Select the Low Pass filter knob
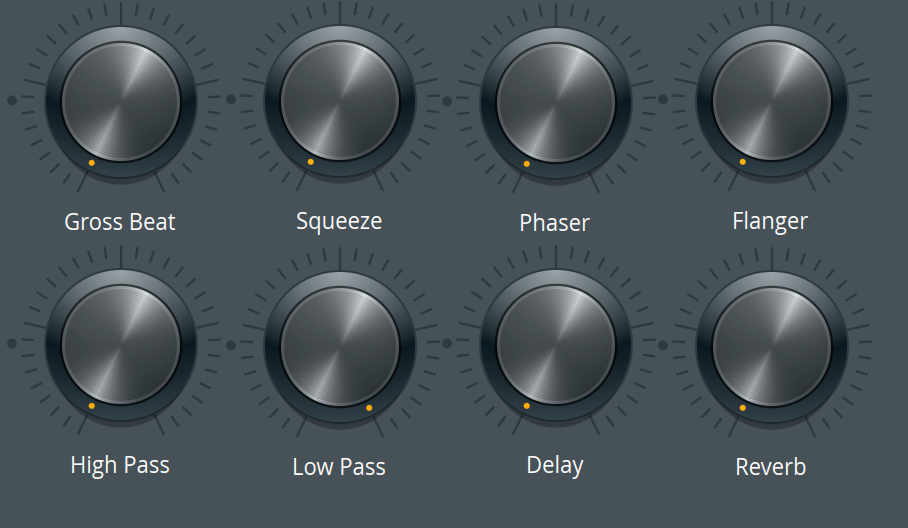Image resolution: width=908 pixels, height=528 pixels. (340, 347)
